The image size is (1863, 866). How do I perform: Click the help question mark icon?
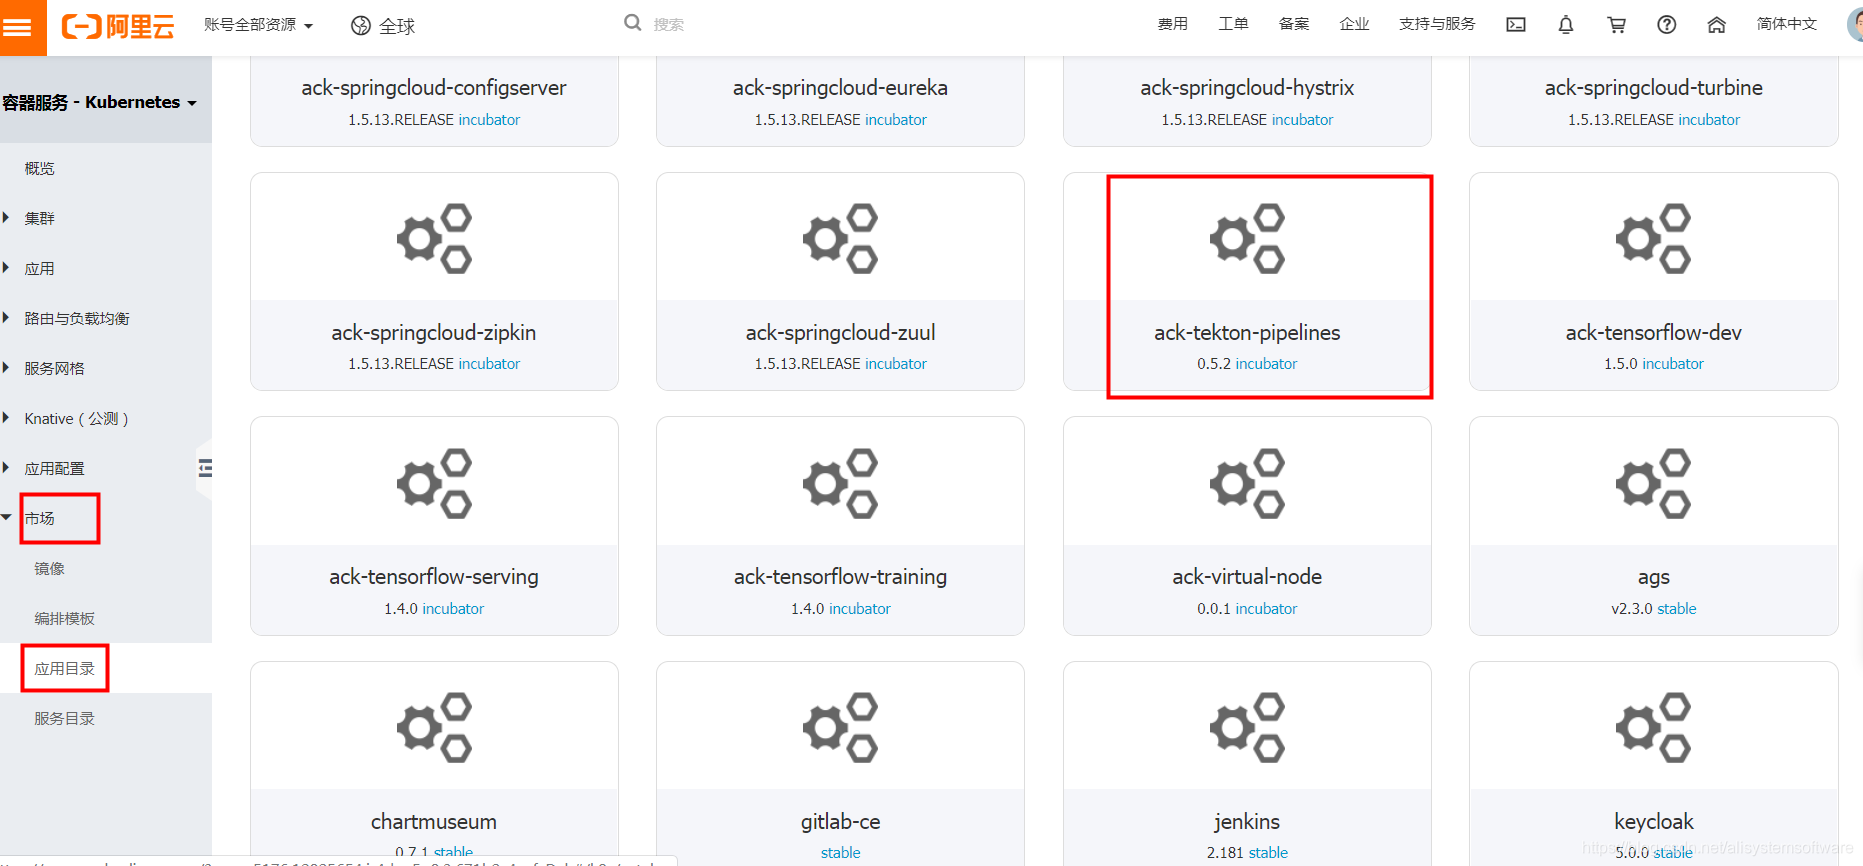1666,25
